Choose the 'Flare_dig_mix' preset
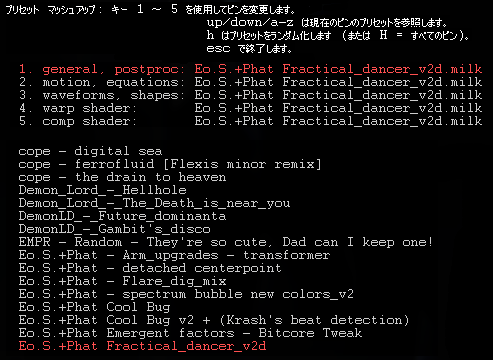Screen dimensions: 493x360 [122, 281]
